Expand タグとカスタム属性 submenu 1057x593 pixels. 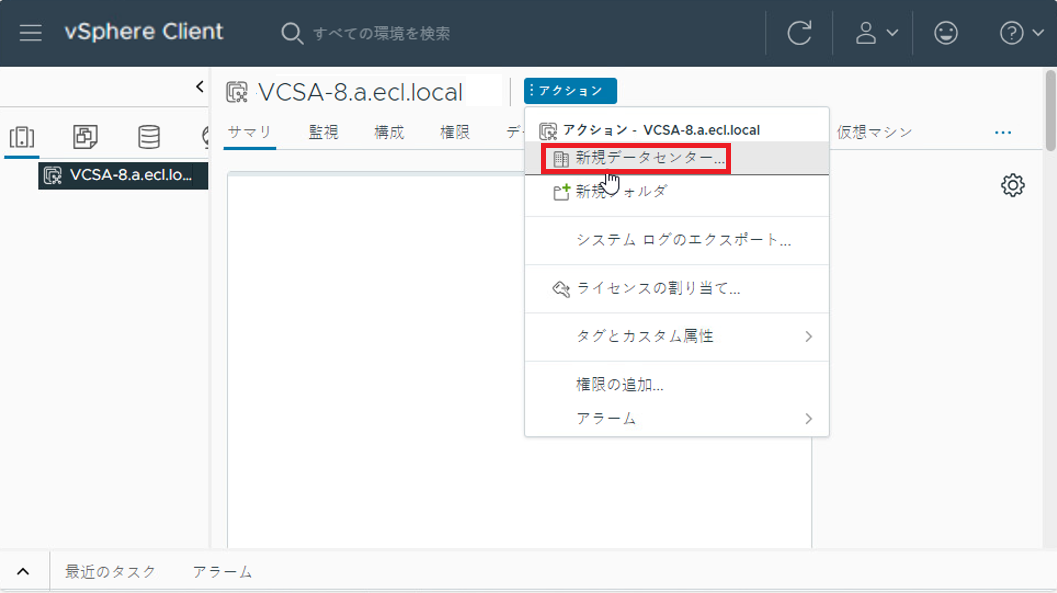click(x=677, y=336)
